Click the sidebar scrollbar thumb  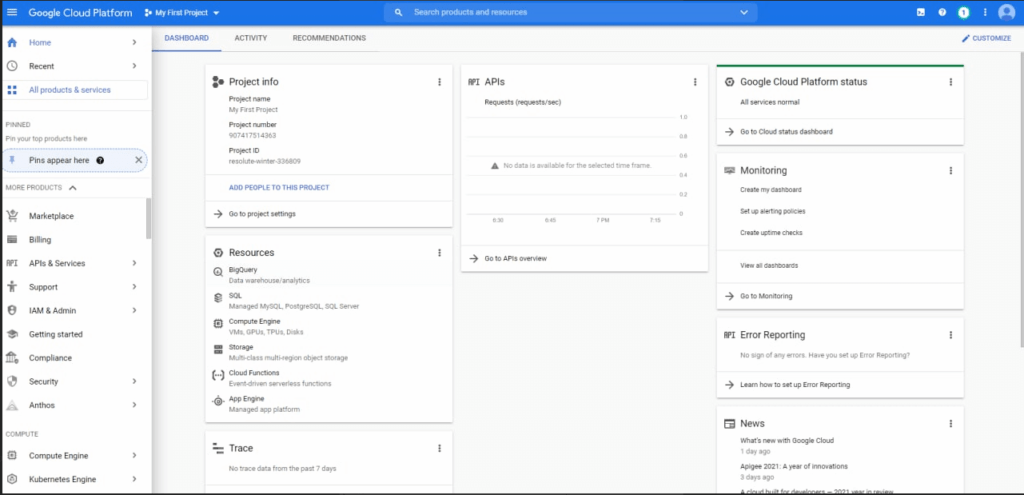[x=149, y=219]
